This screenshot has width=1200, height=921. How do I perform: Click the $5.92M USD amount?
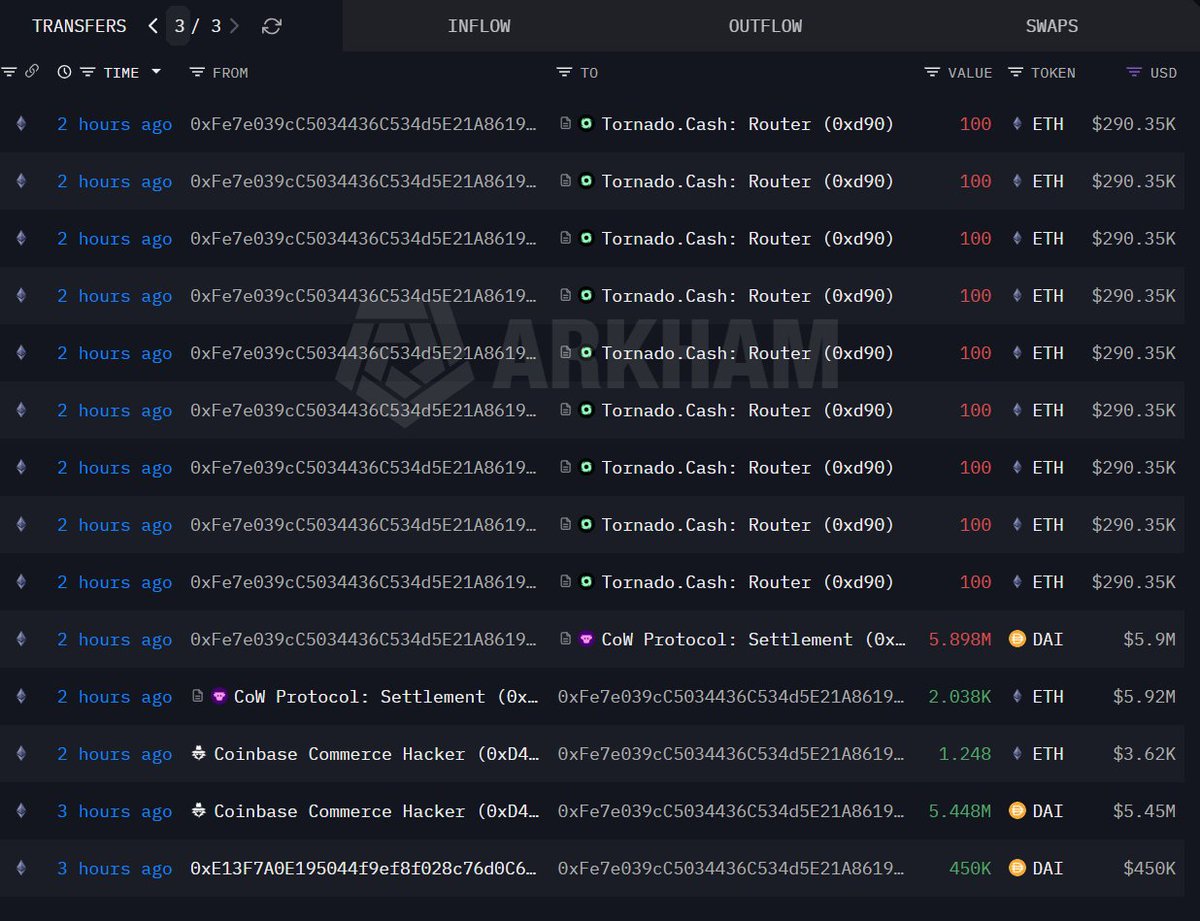tap(1144, 696)
